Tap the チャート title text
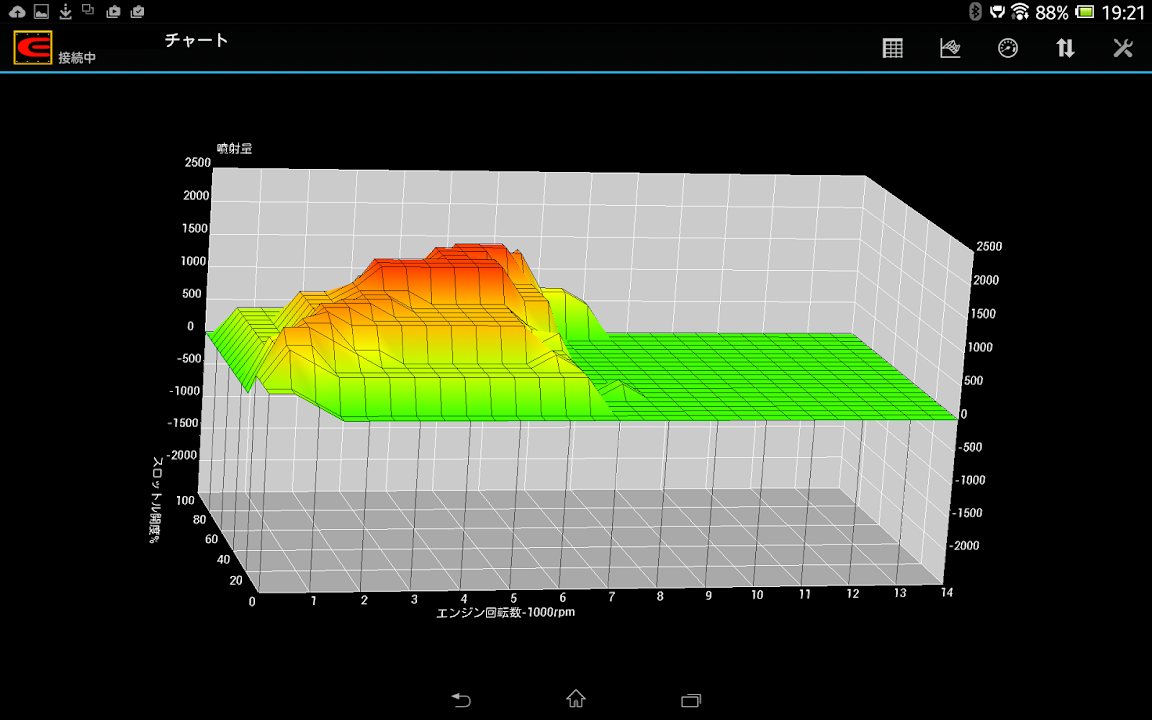 pos(197,40)
